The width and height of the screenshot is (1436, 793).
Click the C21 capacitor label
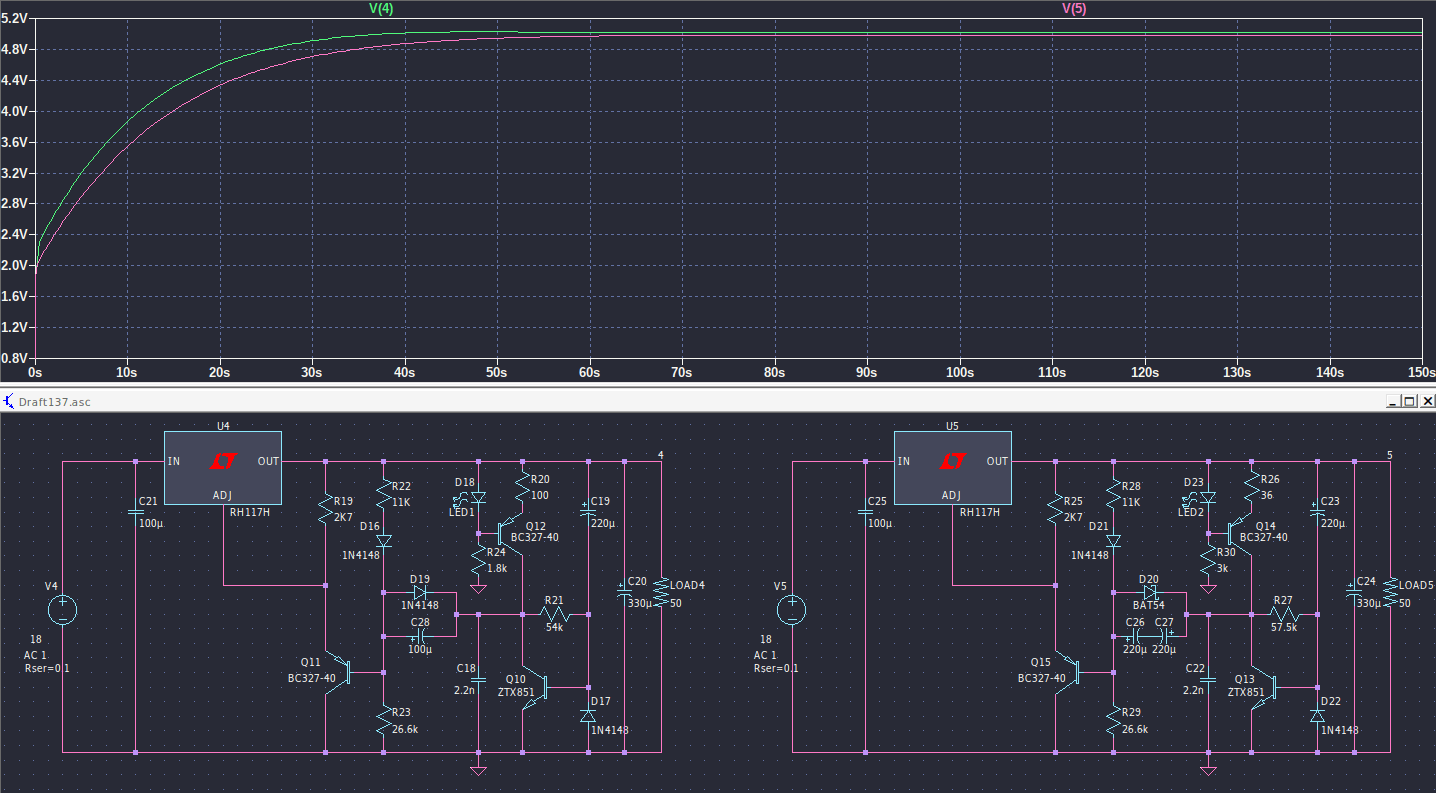point(148,501)
